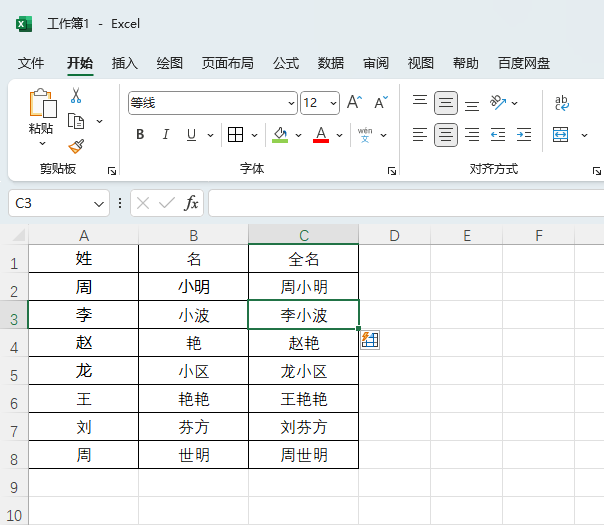Image resolution: width=604 pixels, height=525 pixels.
Task: Toggle center horizontal alignment
Action: 446,135
